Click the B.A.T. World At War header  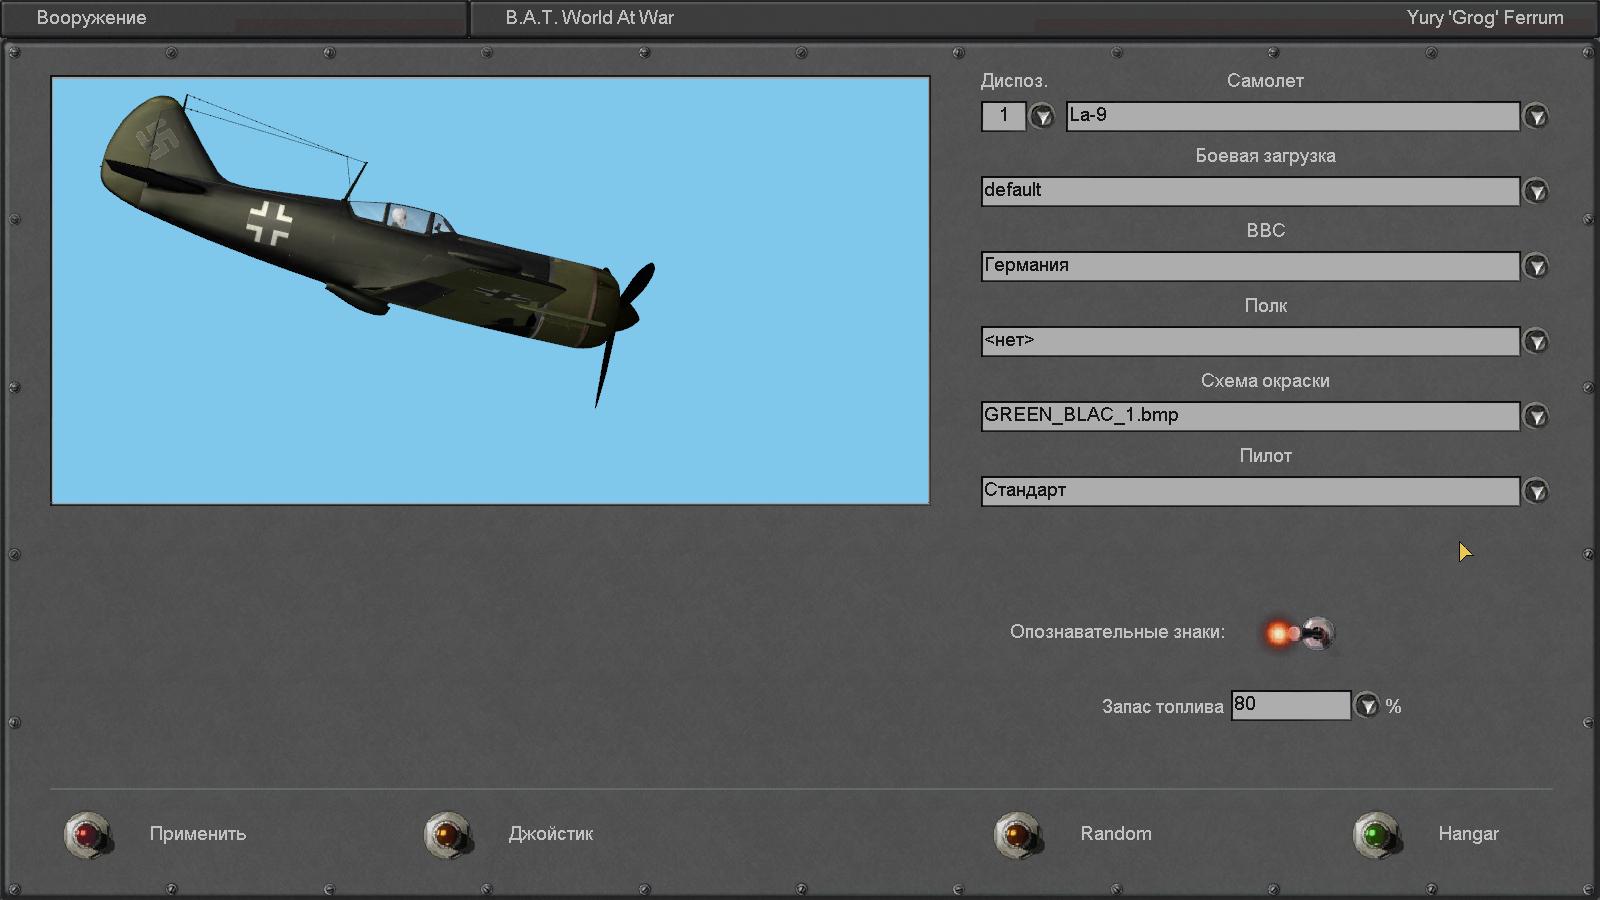589,18
